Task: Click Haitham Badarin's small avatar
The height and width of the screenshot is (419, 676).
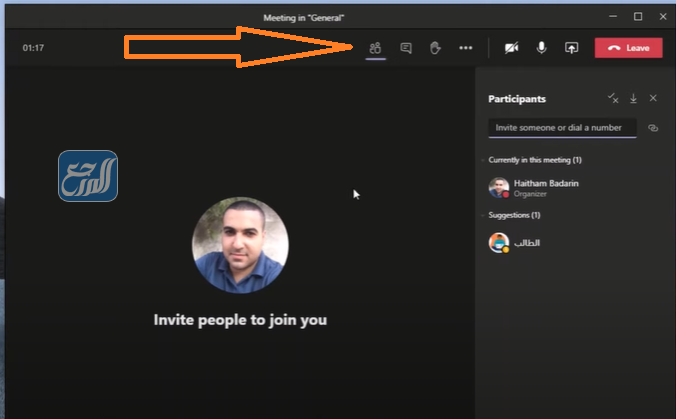Action: [498, 187]
